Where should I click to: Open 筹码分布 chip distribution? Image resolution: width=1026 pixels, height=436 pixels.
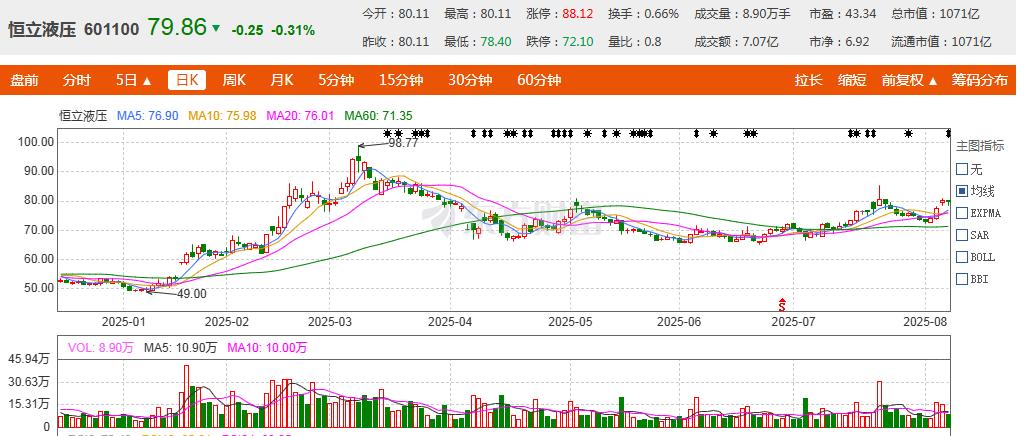980,81
